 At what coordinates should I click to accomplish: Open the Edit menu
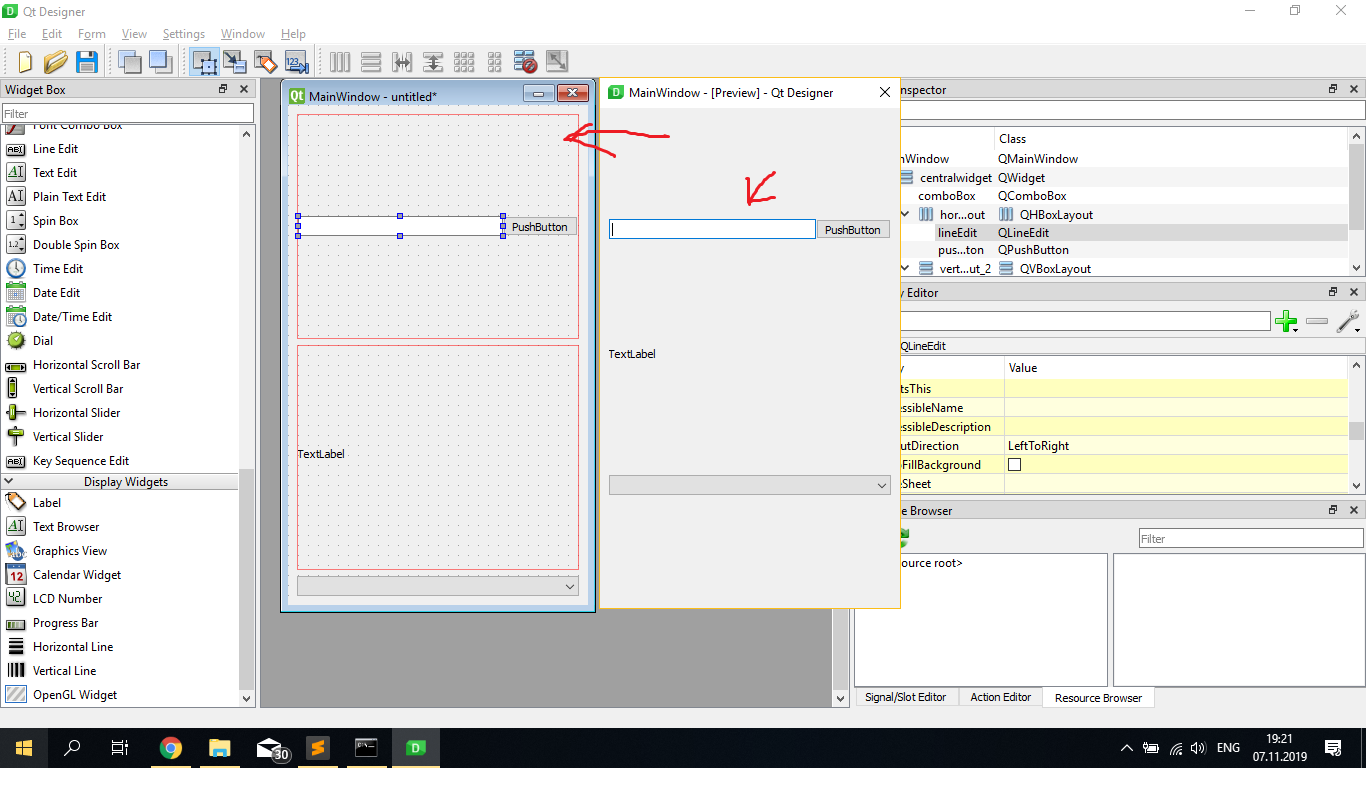(52, 34)
